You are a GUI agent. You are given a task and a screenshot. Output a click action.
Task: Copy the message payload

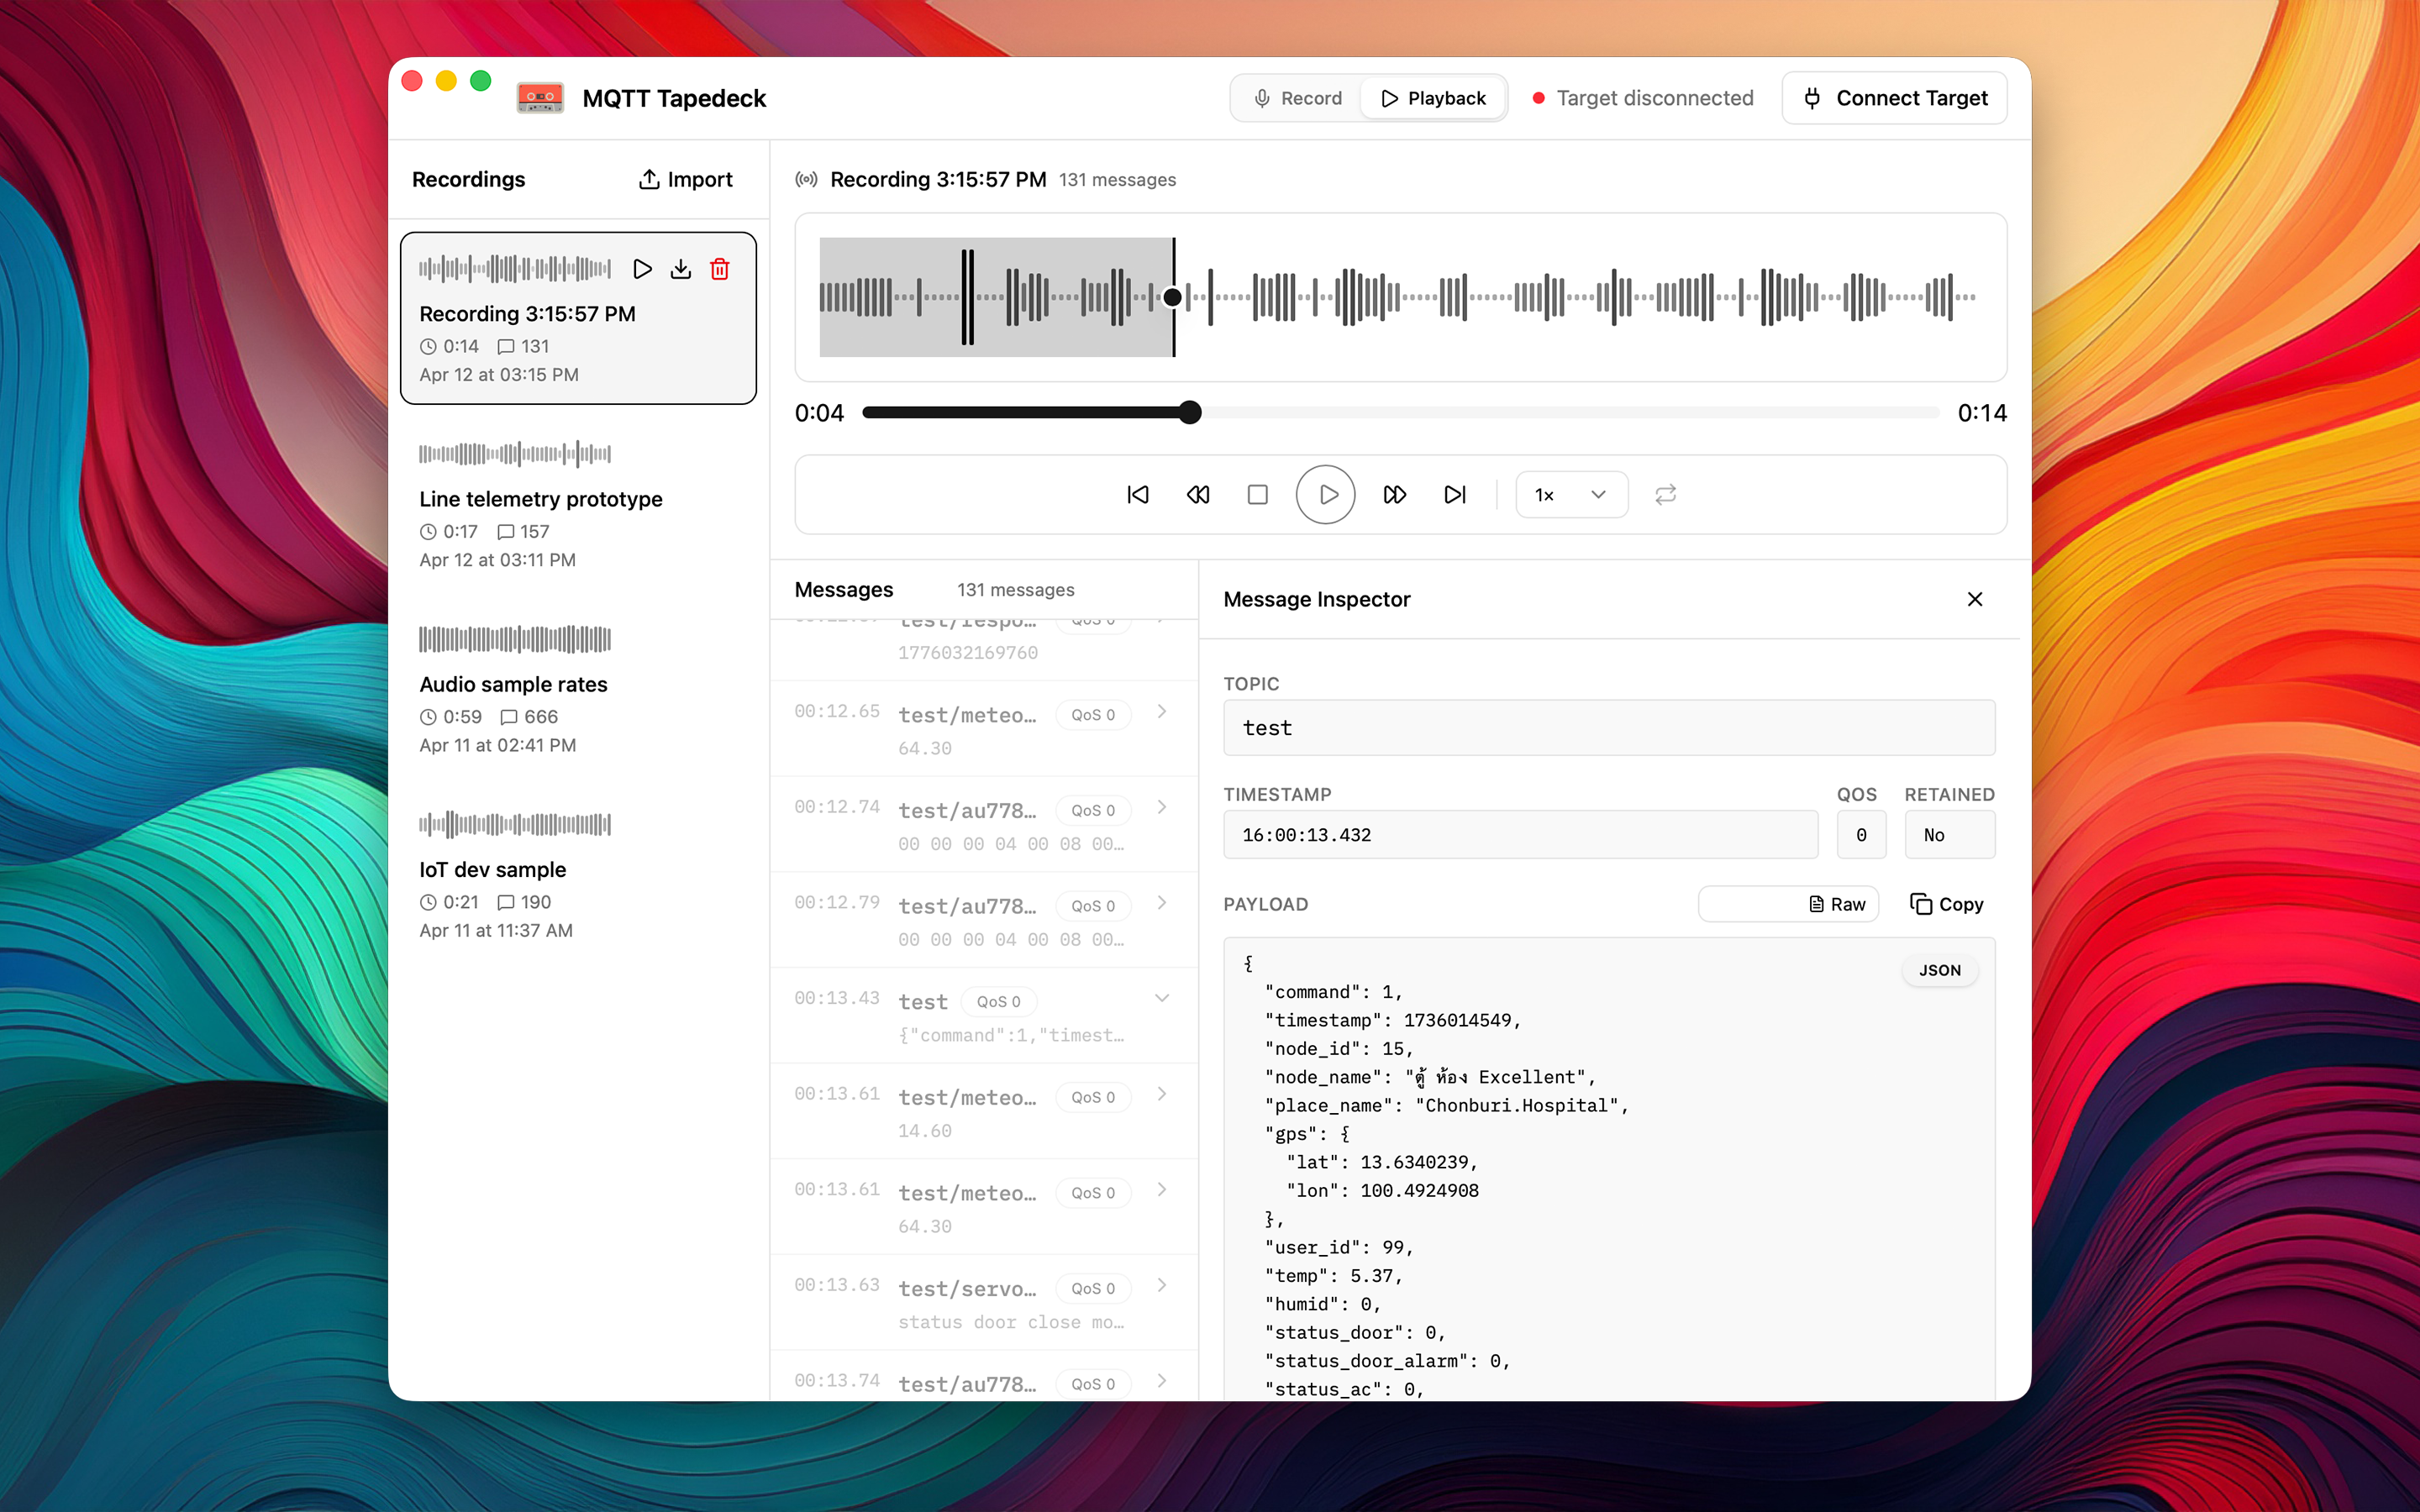point(1945,903)
